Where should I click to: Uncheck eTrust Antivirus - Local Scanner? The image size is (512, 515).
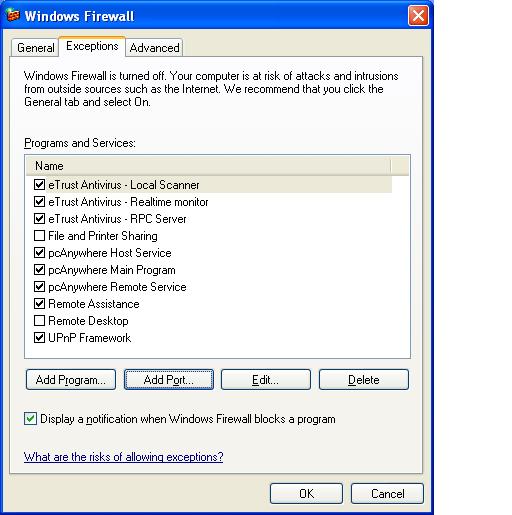[39, 184]
